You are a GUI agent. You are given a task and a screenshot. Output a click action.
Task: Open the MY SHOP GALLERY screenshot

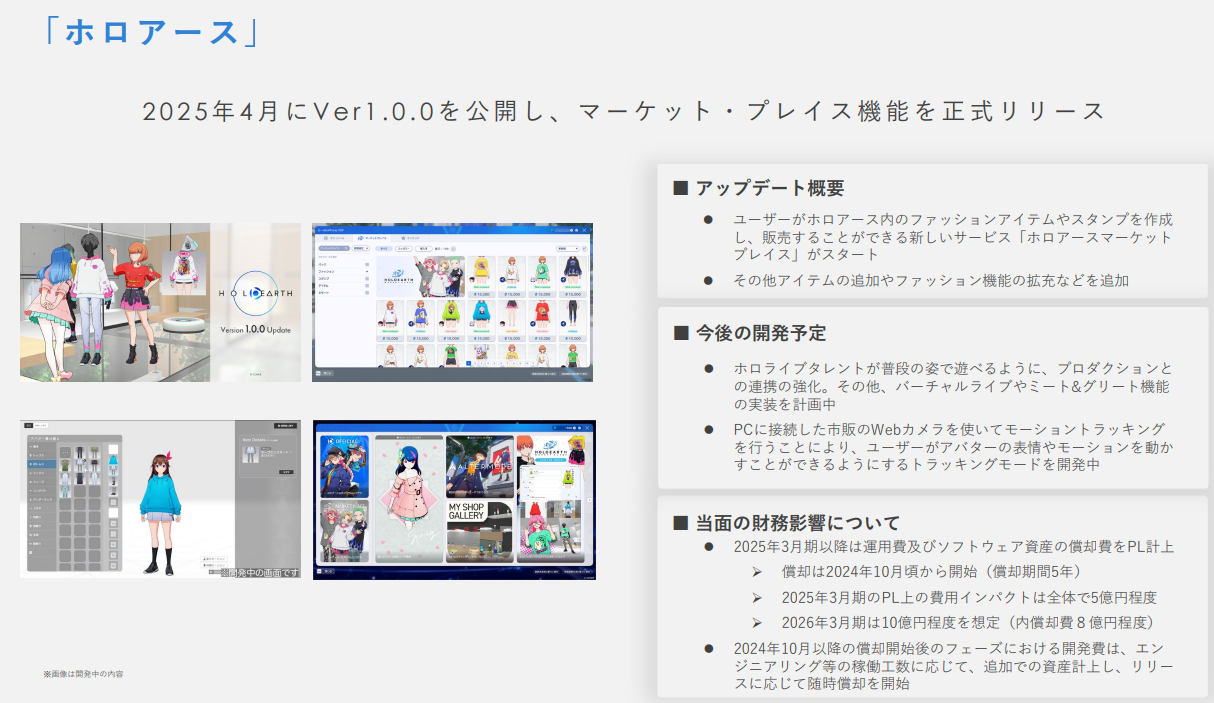click(x=454, y=500)
